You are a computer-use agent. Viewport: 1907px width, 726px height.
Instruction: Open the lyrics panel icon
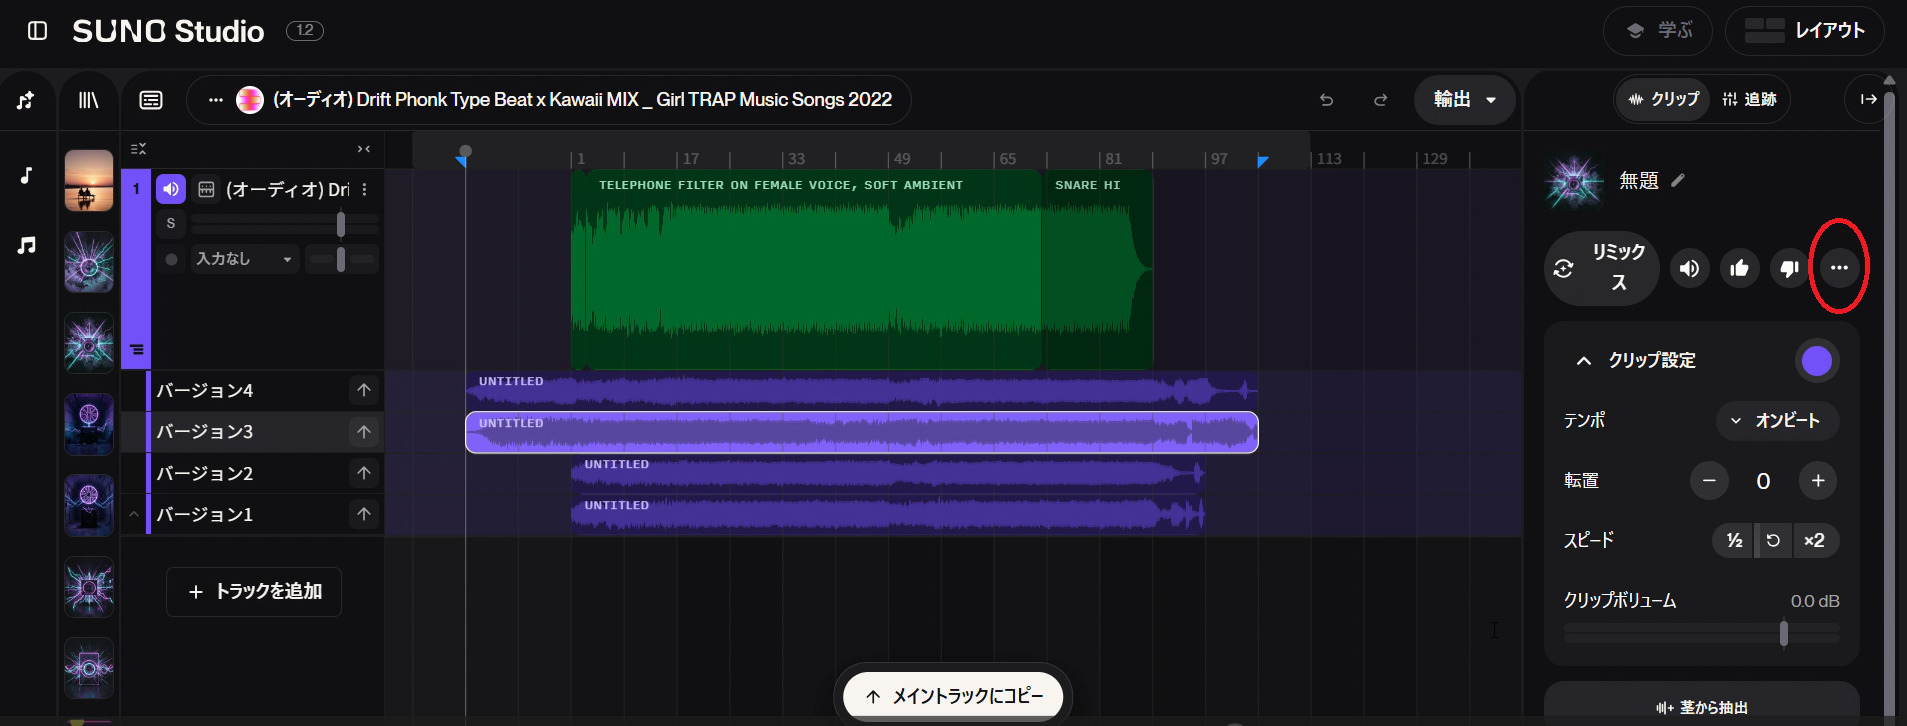tap(151, 100)
